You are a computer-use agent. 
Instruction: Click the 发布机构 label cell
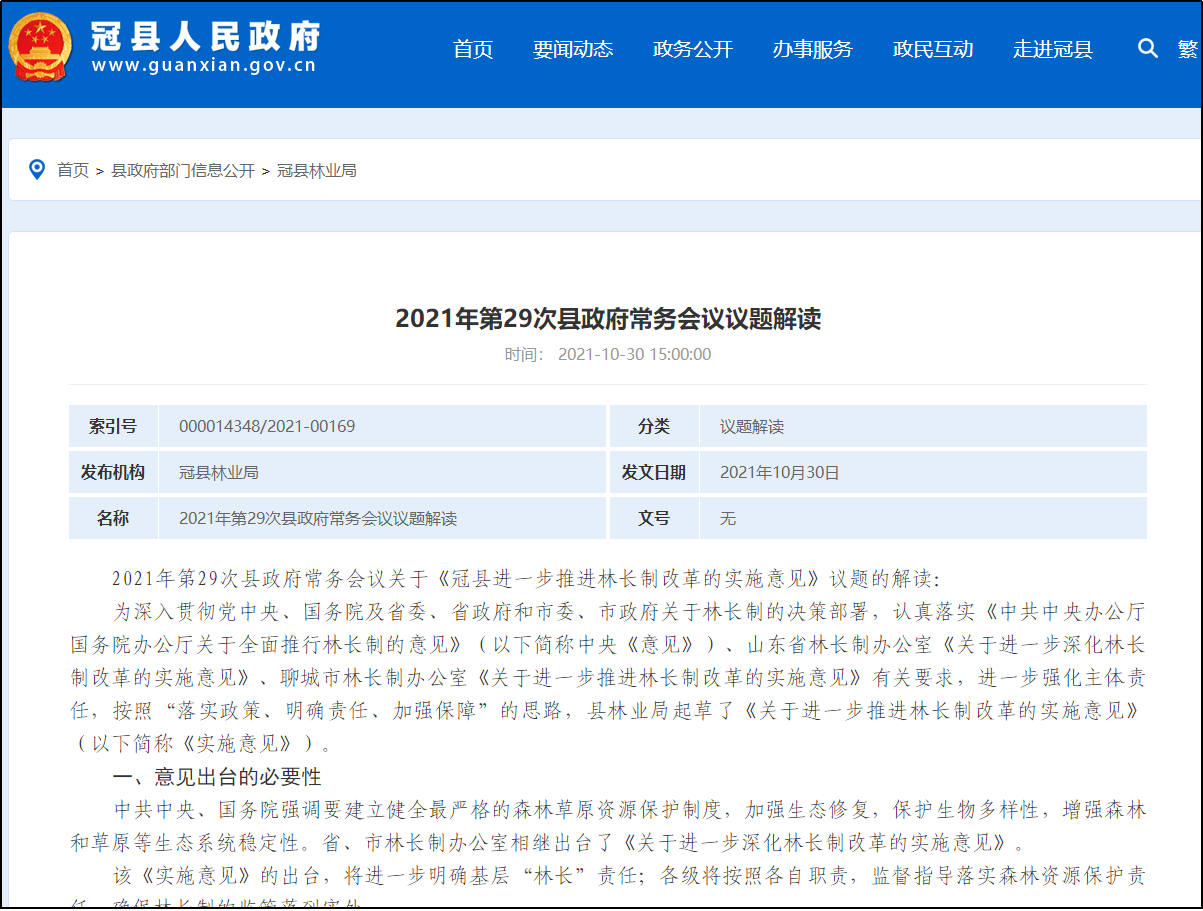coord(113,472)
